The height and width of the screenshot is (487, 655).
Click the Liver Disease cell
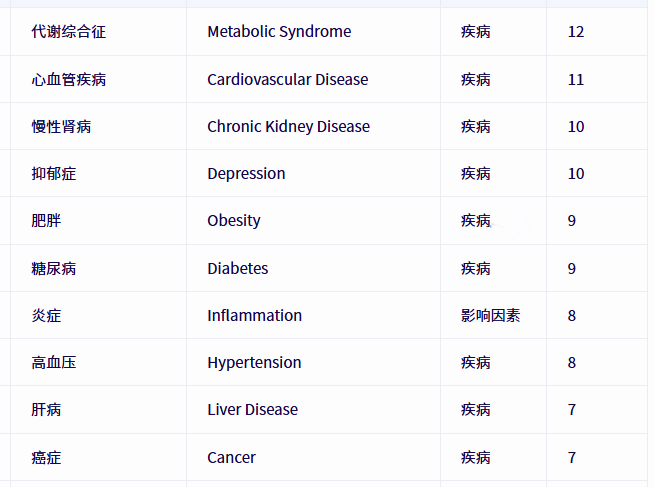click(x=253, y=410)
